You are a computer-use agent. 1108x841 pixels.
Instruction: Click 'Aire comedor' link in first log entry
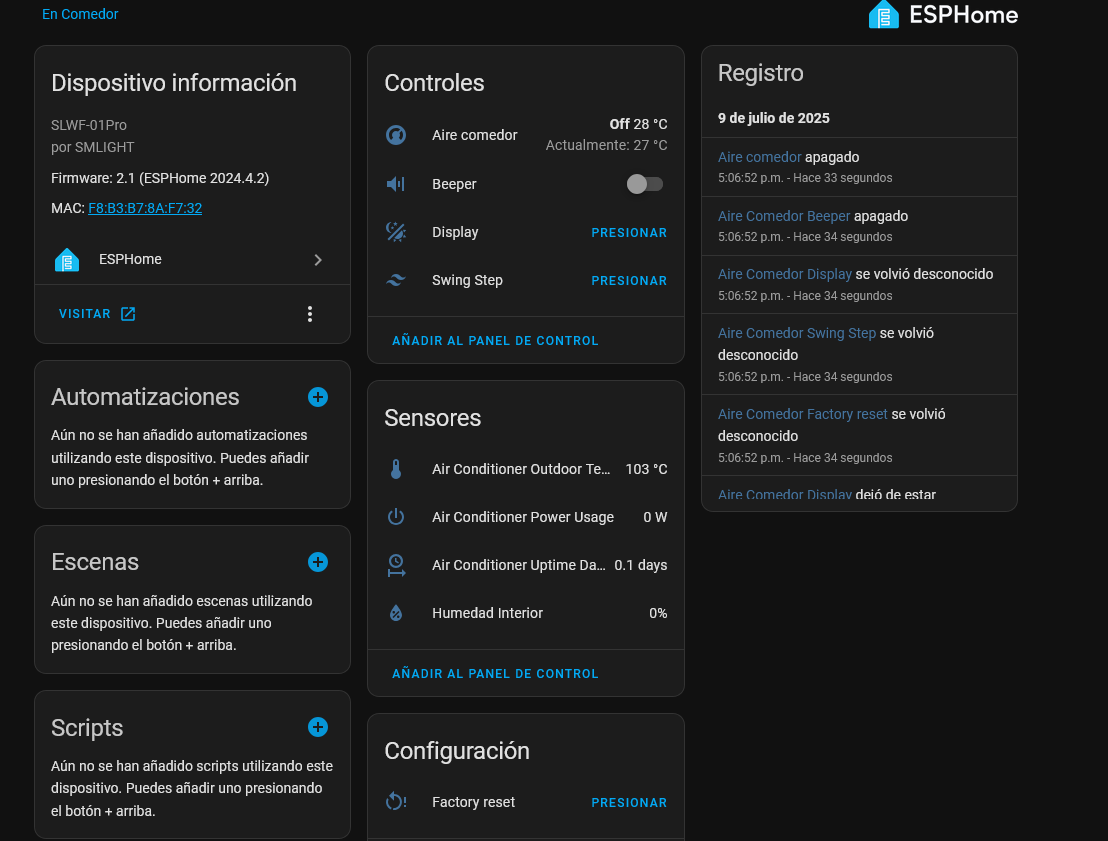(760, 157)
